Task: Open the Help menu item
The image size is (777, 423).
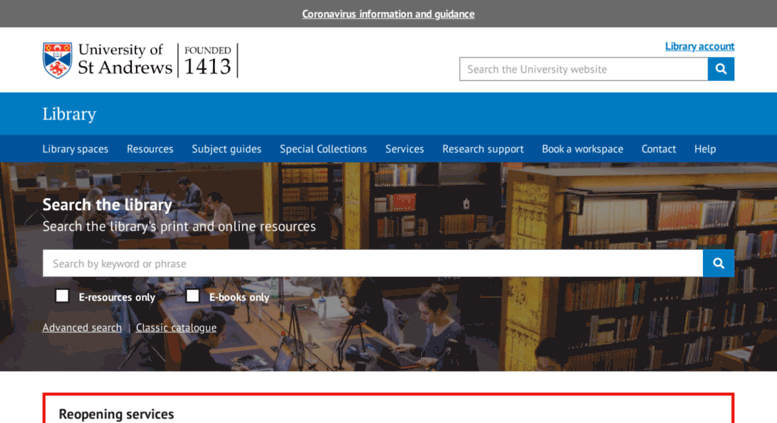Action: (x=705, y=149)
